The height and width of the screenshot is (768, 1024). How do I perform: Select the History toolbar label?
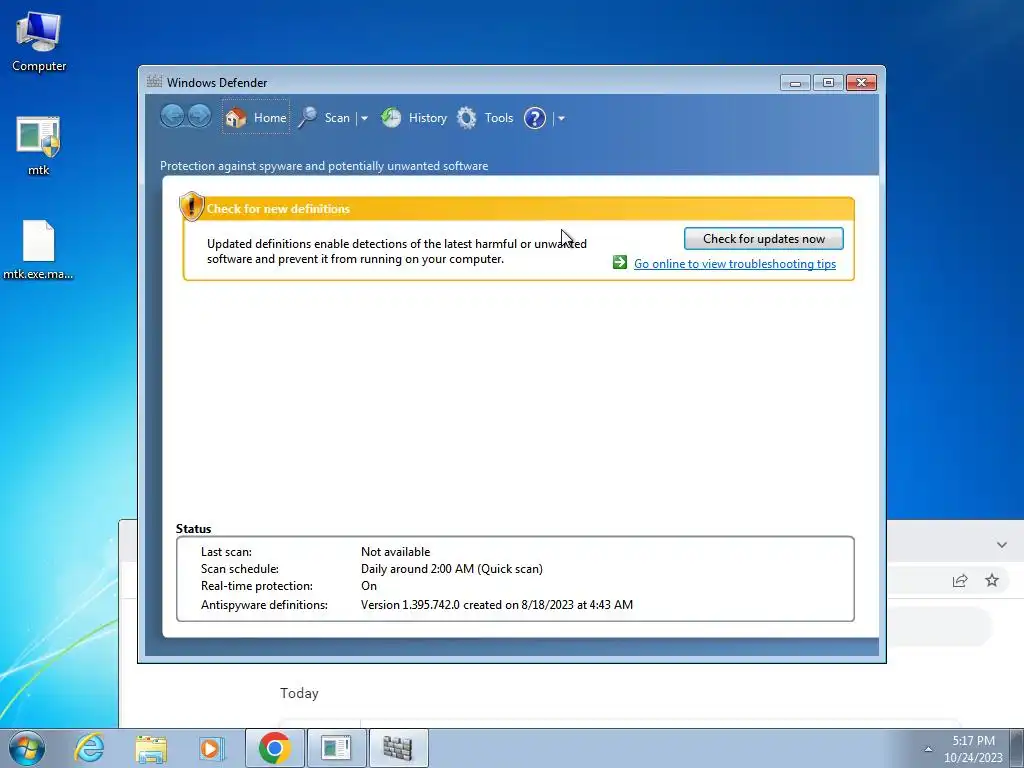point(428,118)
